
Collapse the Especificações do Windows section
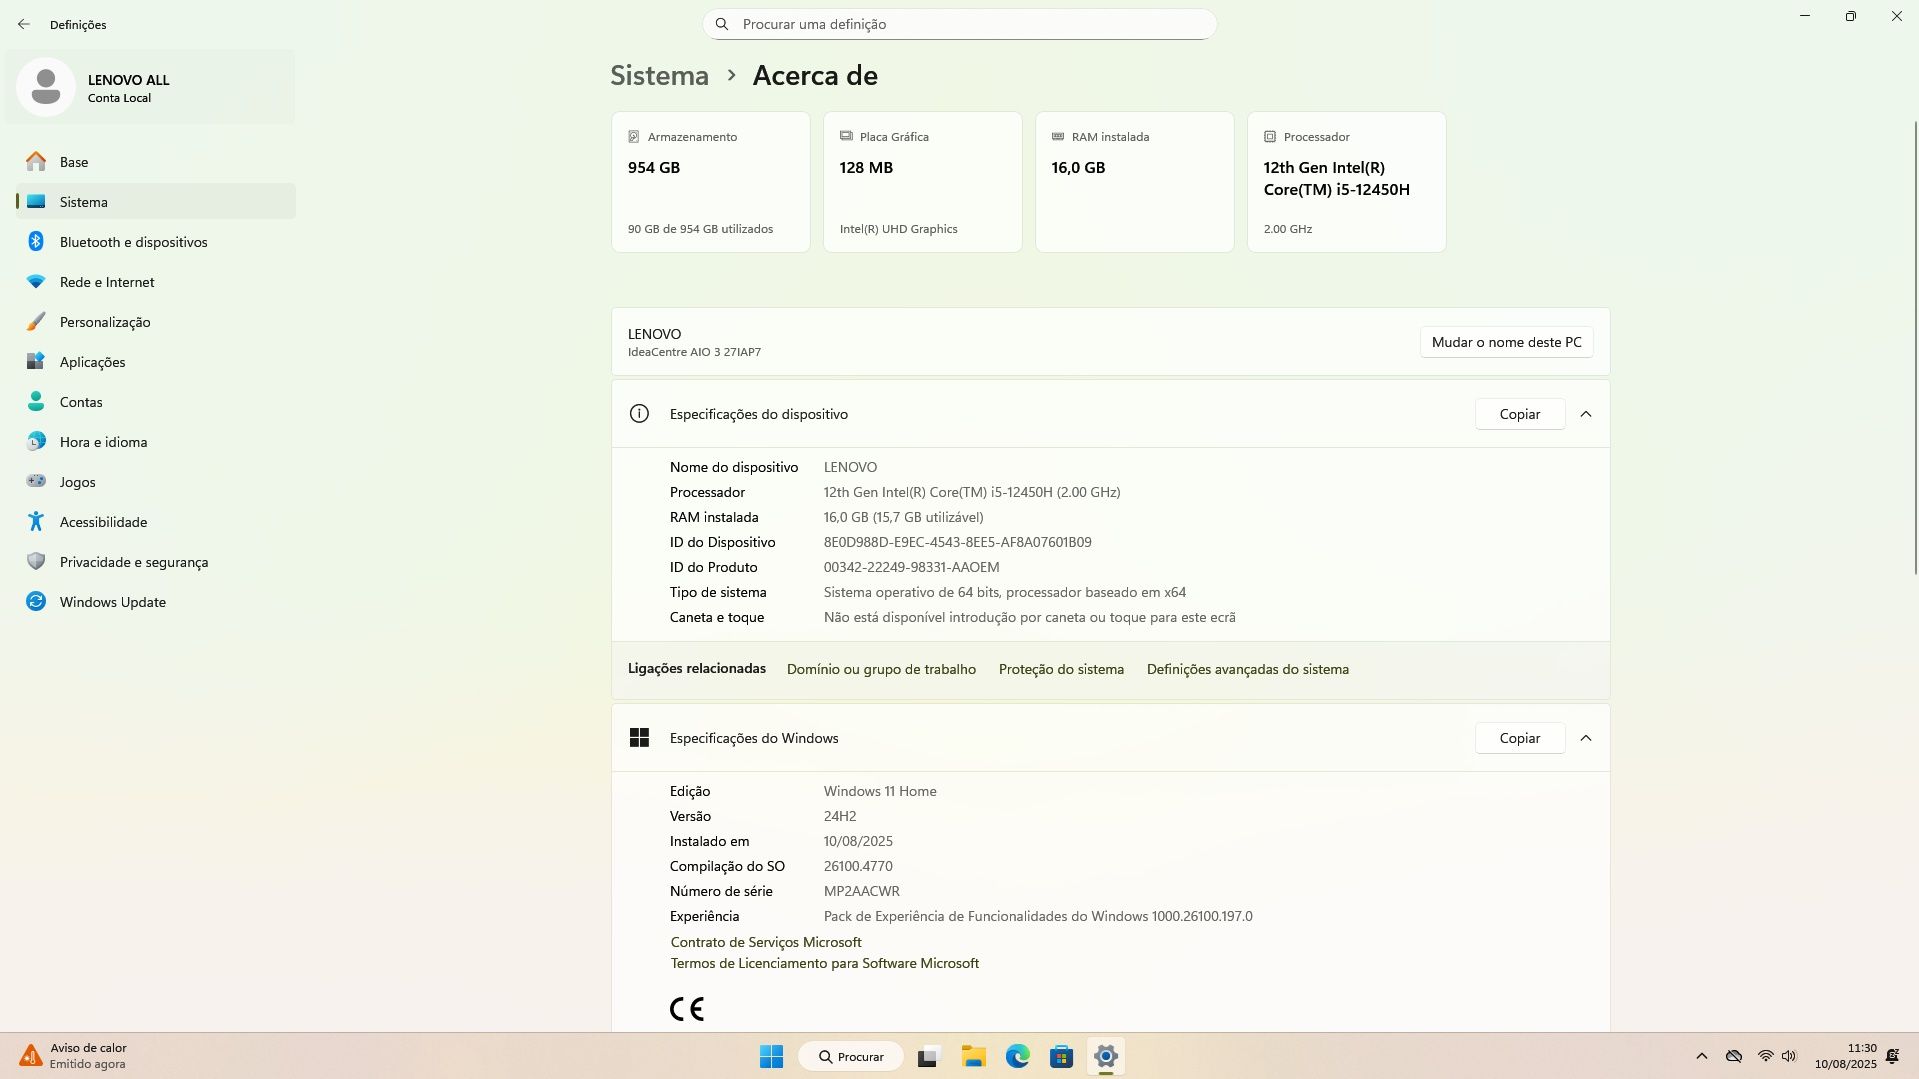click(x=1586, y=738)
